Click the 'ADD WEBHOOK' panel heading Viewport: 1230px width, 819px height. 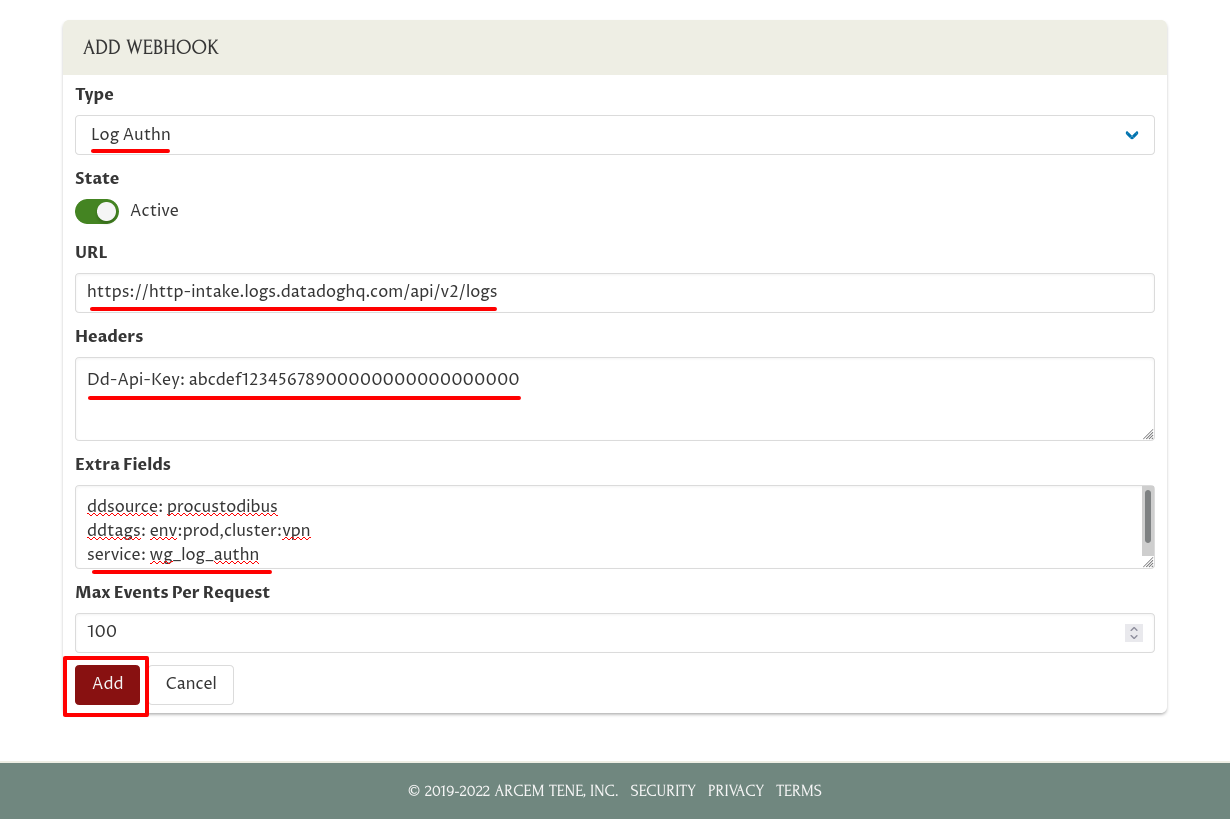click(x=151, y=48)
